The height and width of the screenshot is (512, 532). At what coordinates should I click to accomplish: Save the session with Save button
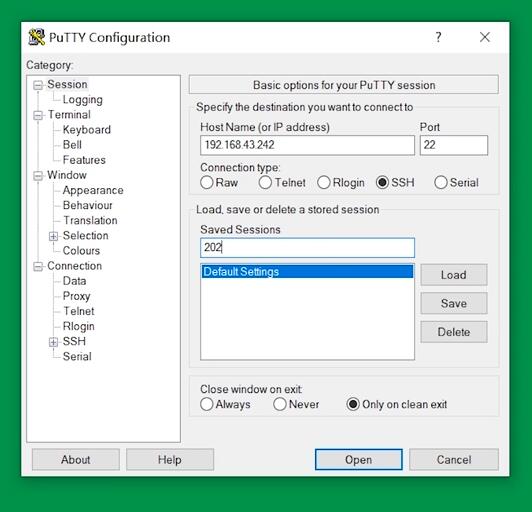(x=454, y=303)
